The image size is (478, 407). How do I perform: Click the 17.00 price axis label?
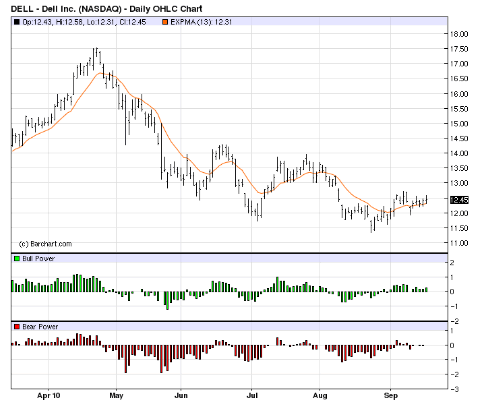459,64
